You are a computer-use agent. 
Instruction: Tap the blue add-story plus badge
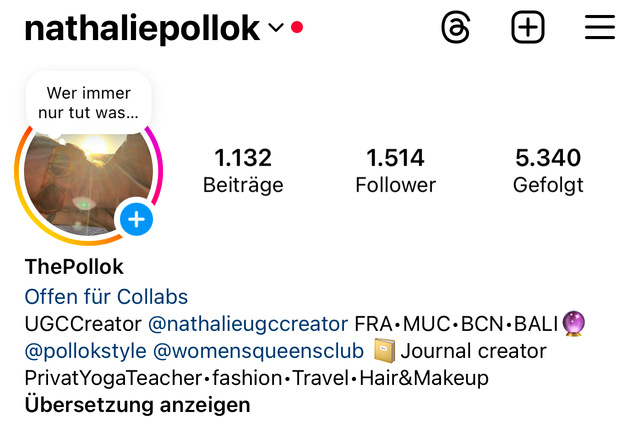click(x=136, y=219)
